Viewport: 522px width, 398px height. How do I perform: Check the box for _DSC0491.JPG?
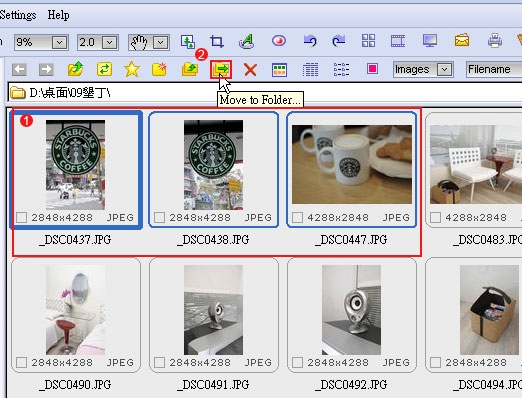(159, 362)
